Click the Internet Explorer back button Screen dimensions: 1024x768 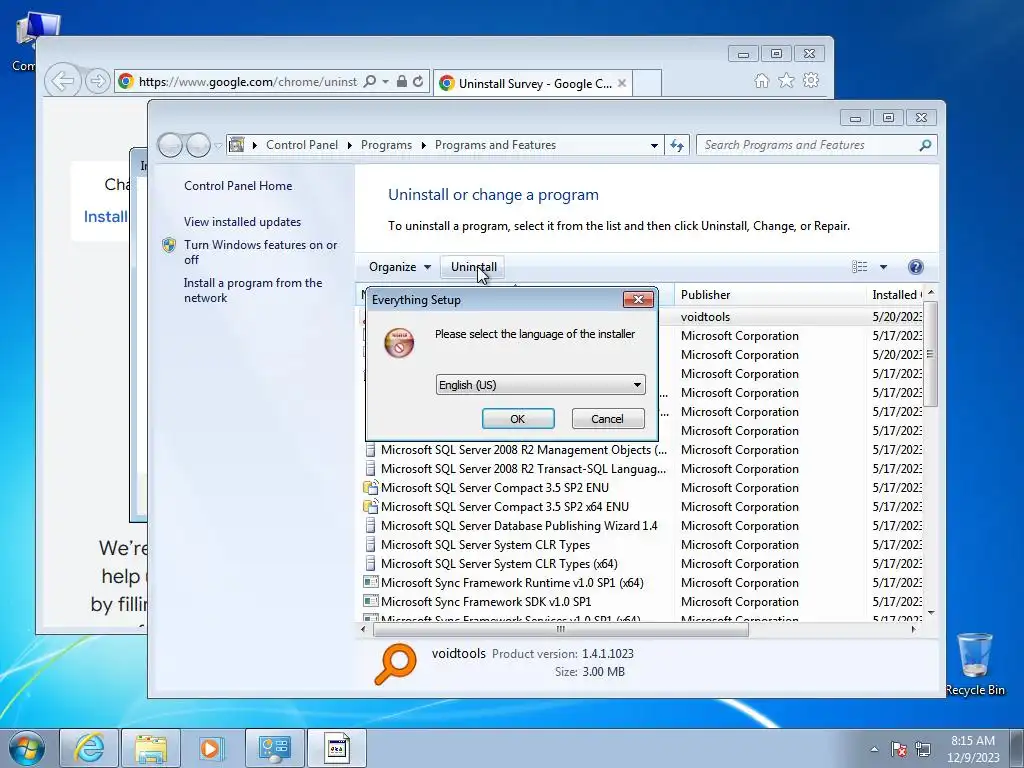tap(63, 82)
